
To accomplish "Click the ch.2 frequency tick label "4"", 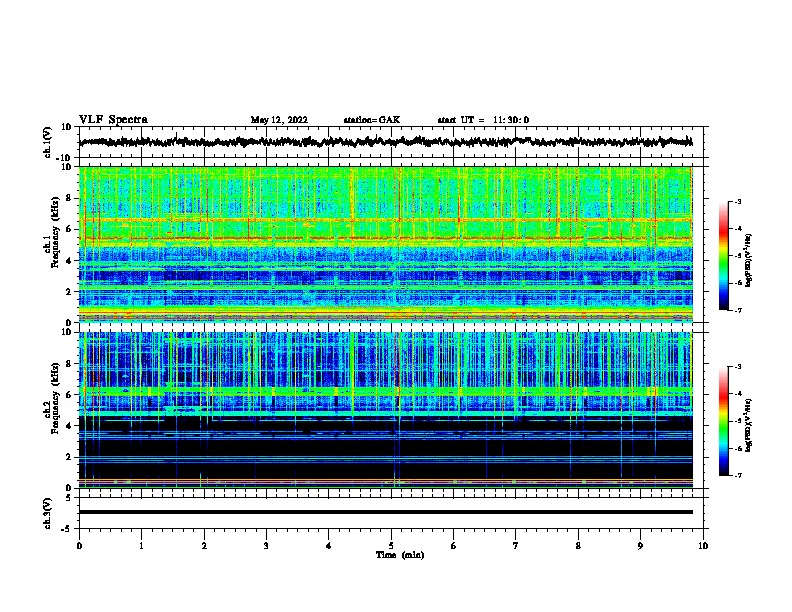I will [69, 426].
